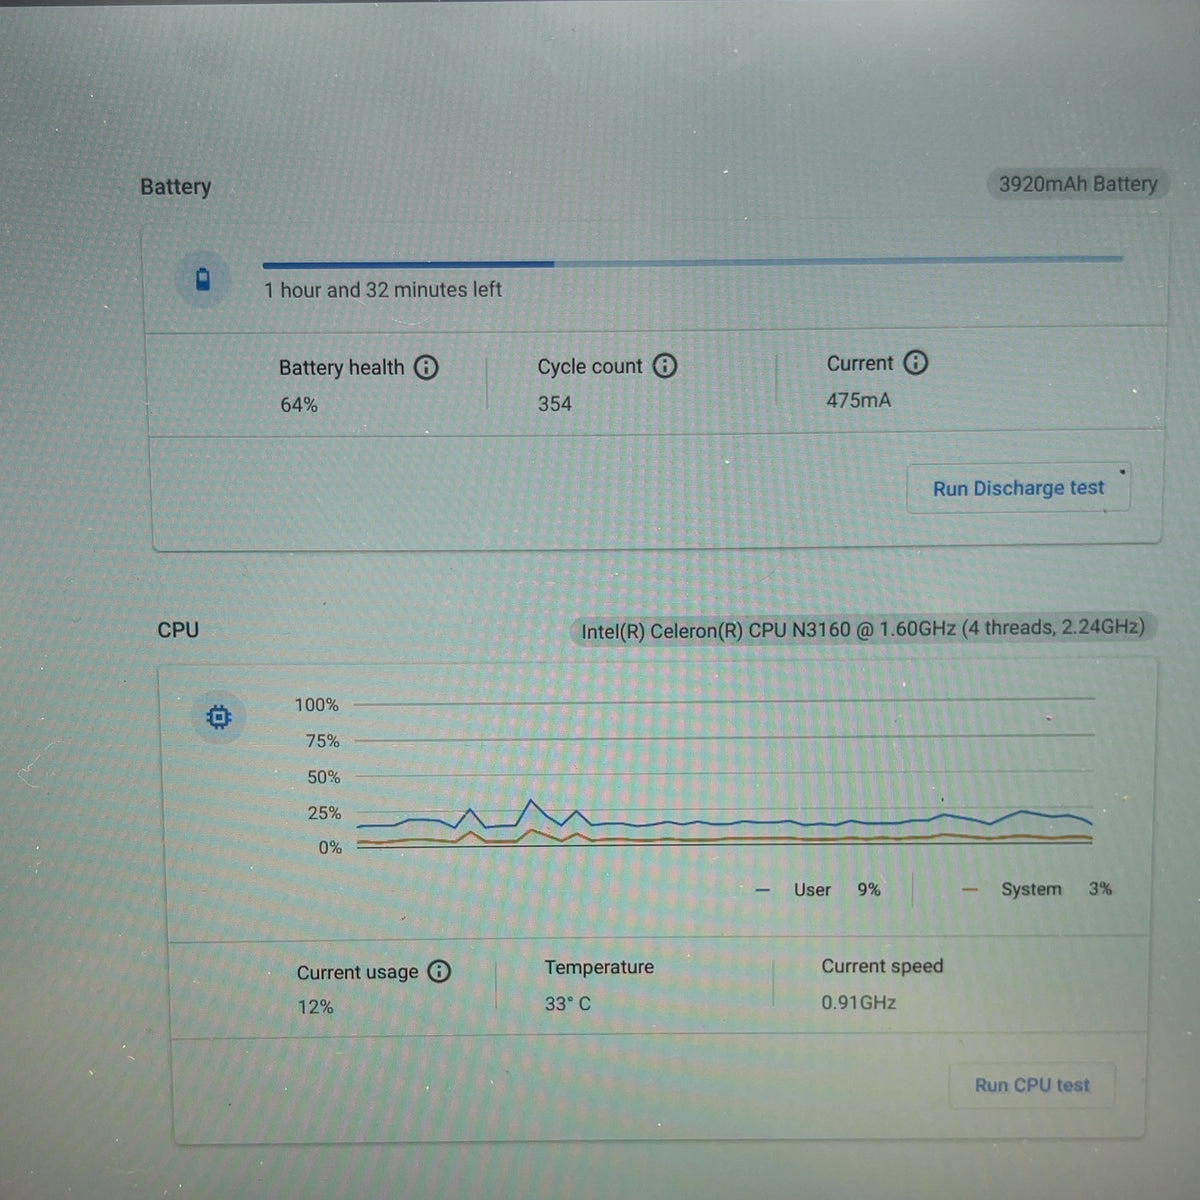Click the battery charge progress bar
Screen dimensions: 1200x1200
pyautogui.click(x=692, y=262)
